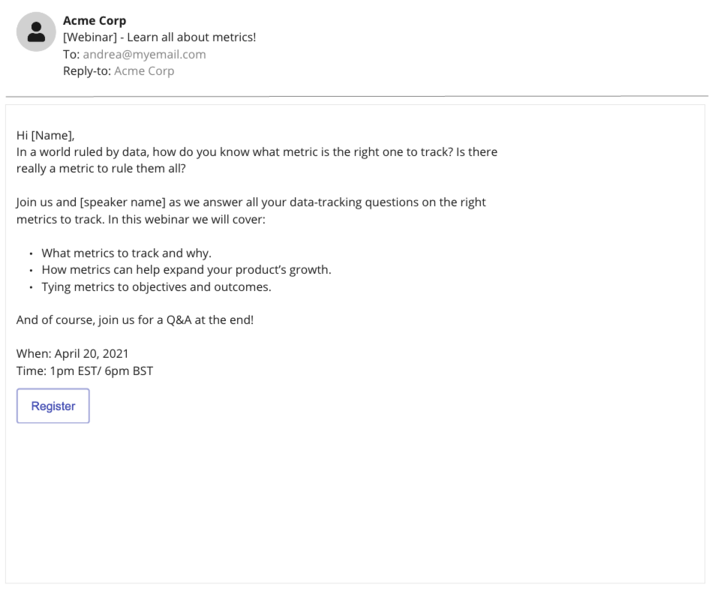The width and height of the screenshot is (715, 597).
Task: Select the product's growth bullet point
Action: point(186,270)
